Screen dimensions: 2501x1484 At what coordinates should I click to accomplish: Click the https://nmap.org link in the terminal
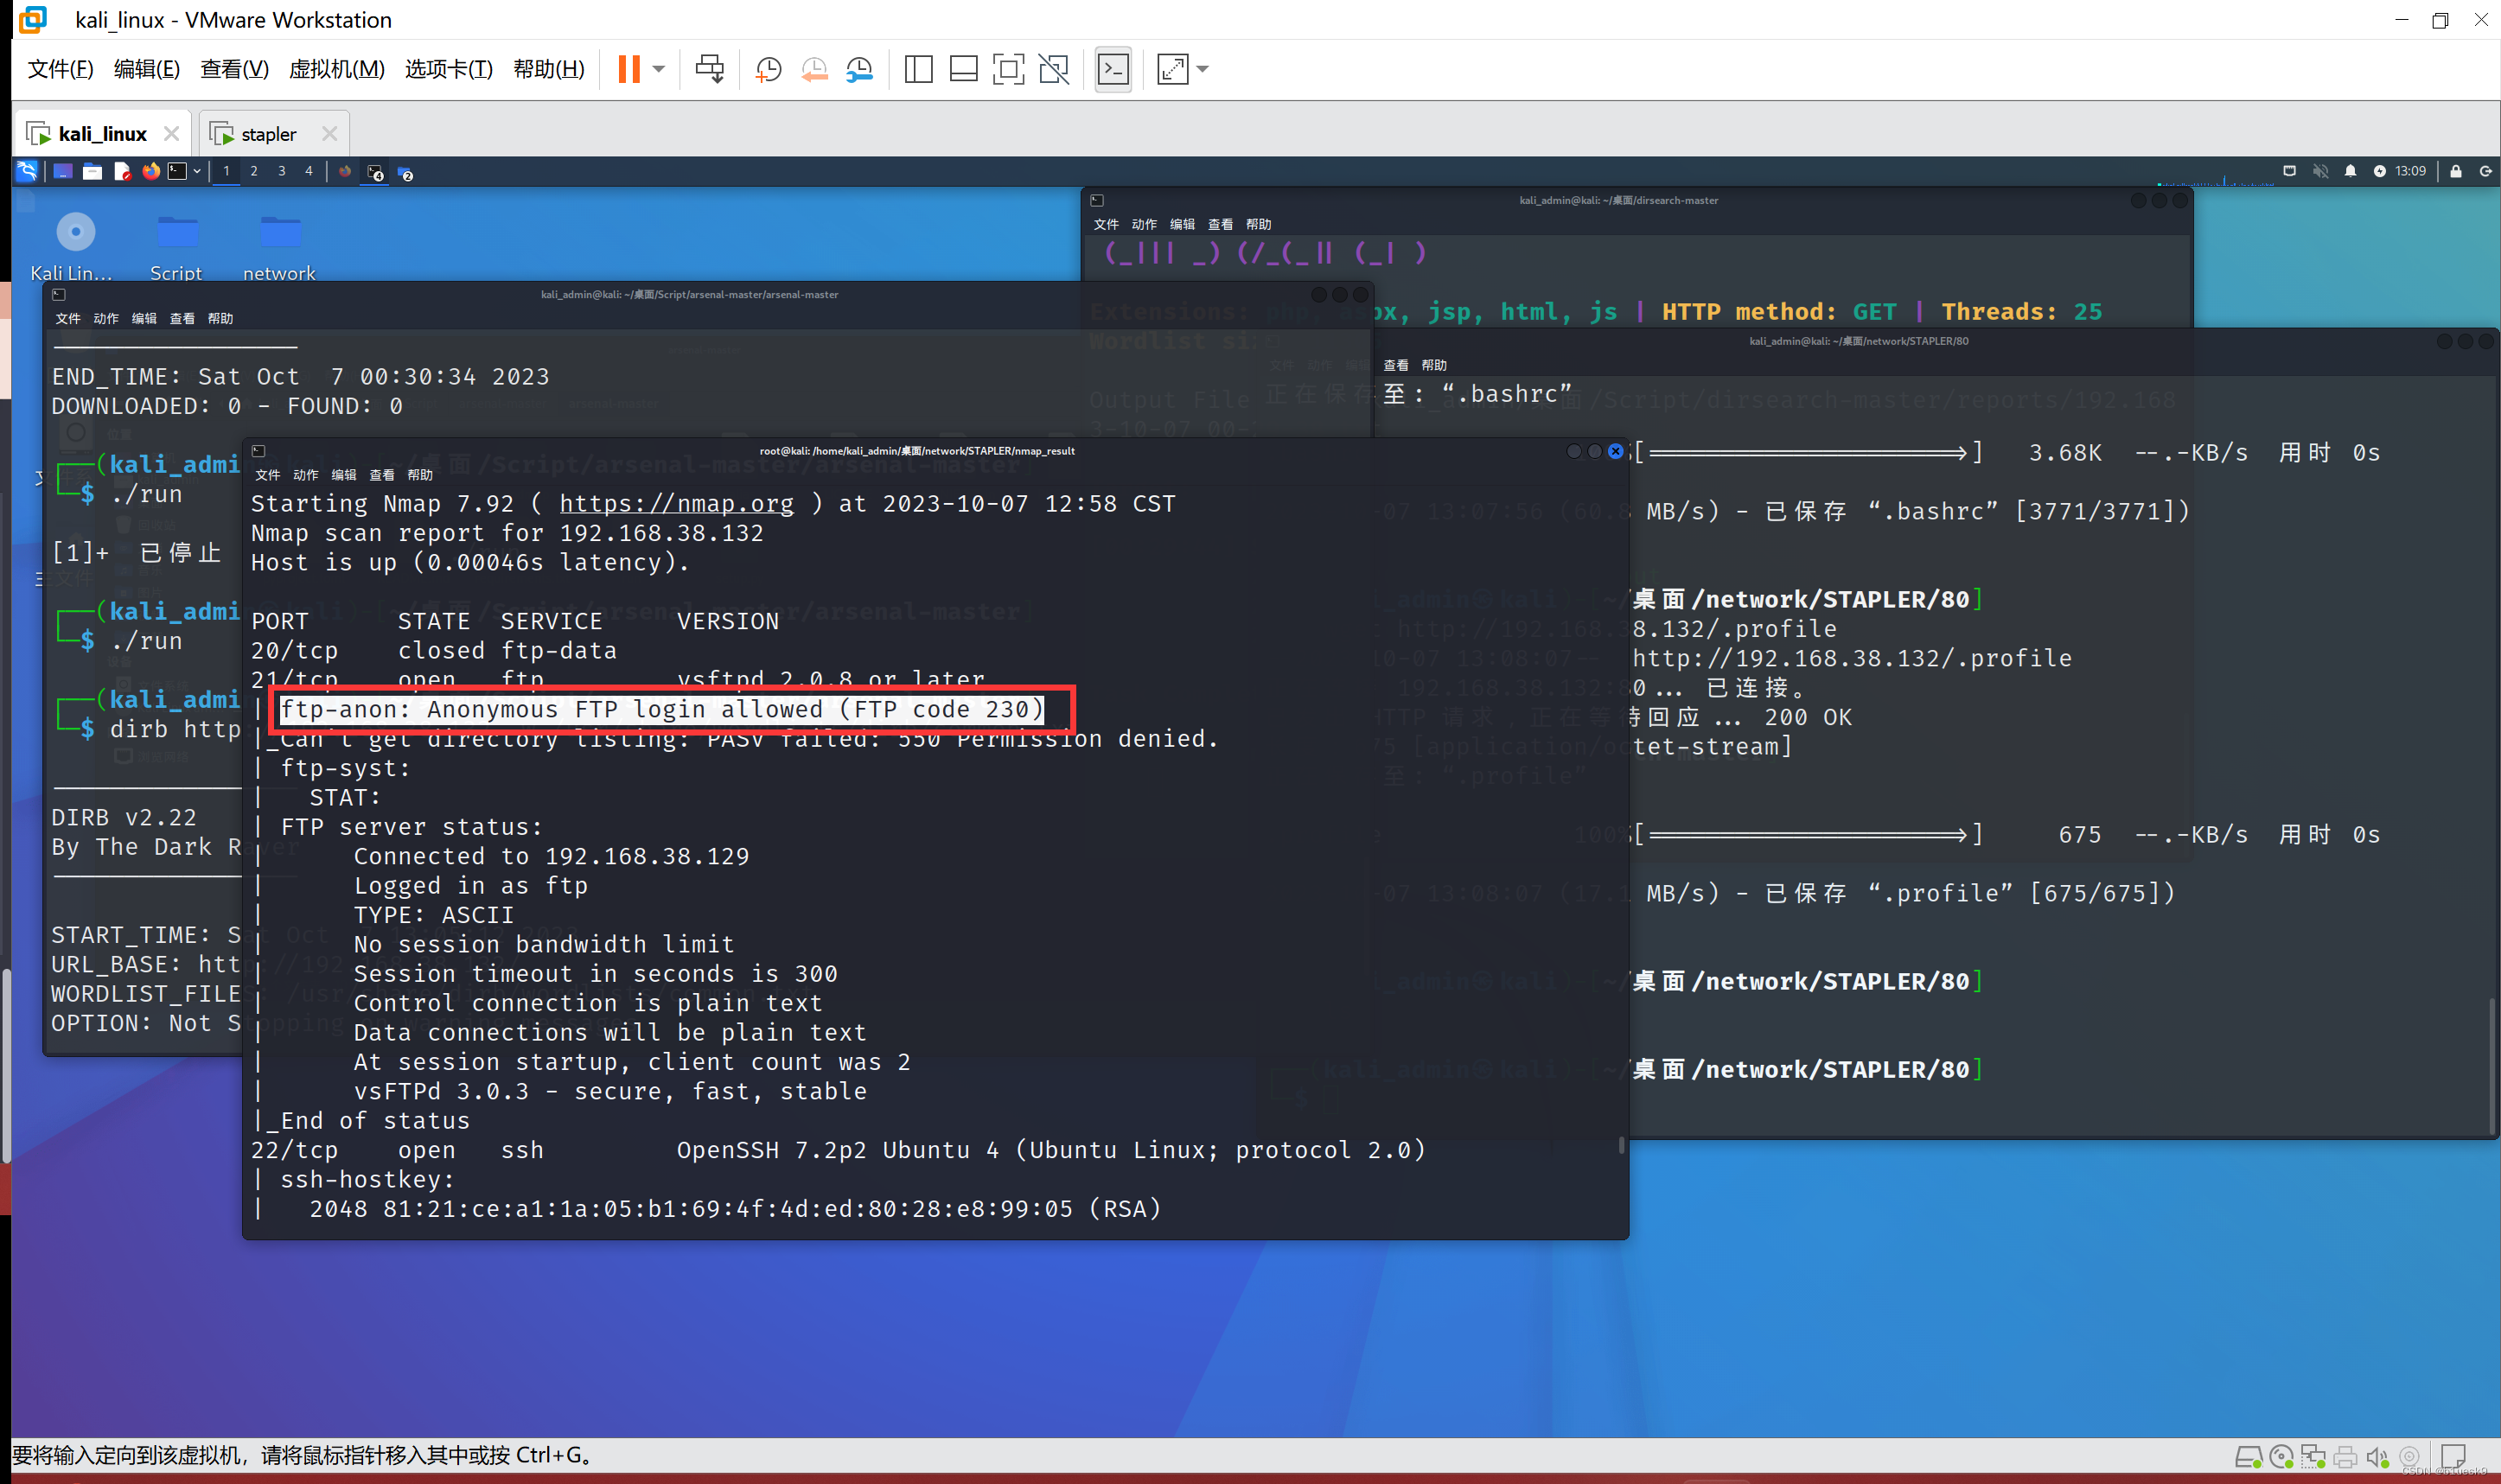pyautogui.click(x=678, y=503)
